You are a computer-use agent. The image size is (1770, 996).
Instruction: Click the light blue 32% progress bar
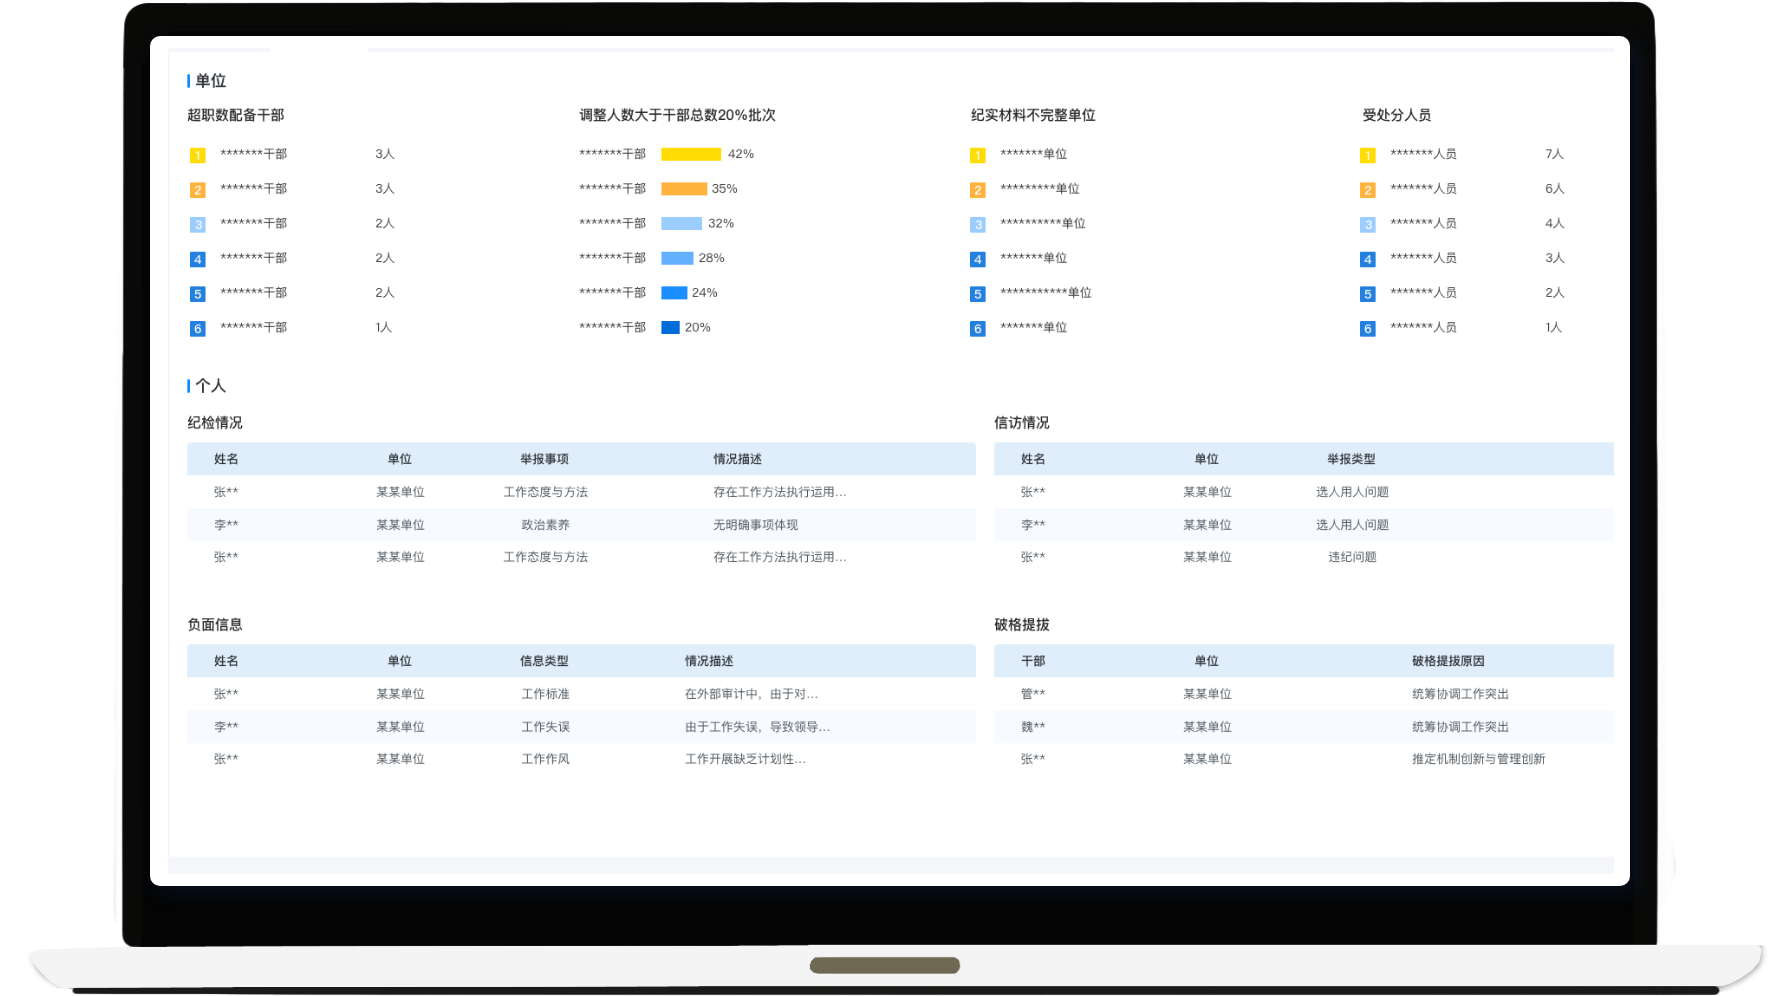pos(681,223)
